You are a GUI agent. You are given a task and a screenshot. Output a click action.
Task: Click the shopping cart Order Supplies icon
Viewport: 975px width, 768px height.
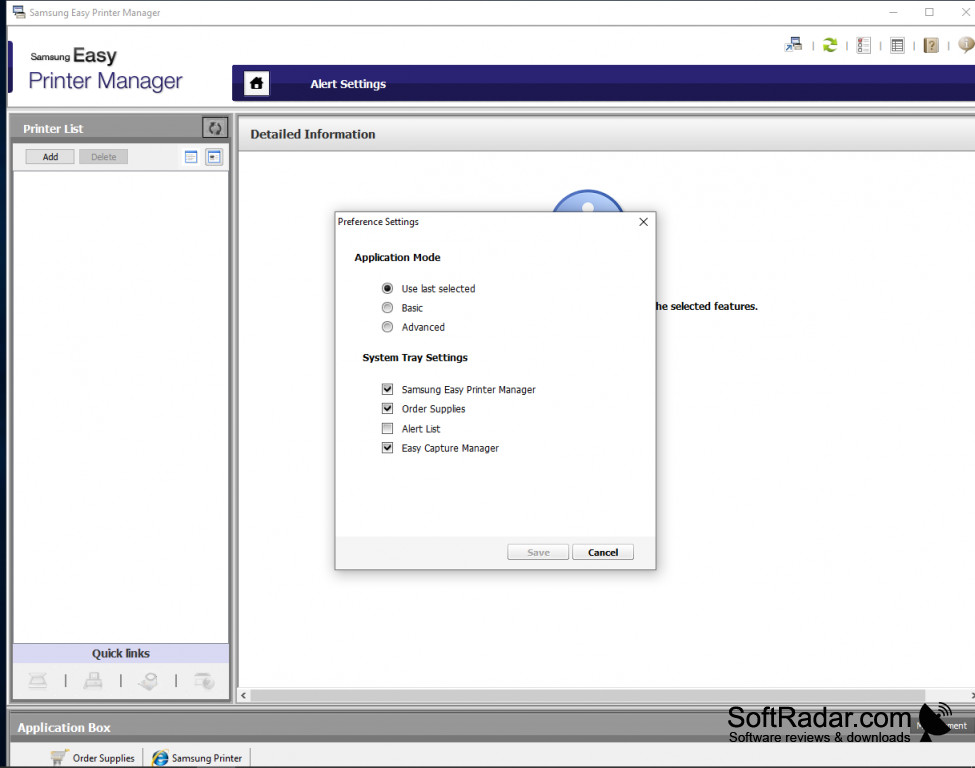[x=58, y=757]
